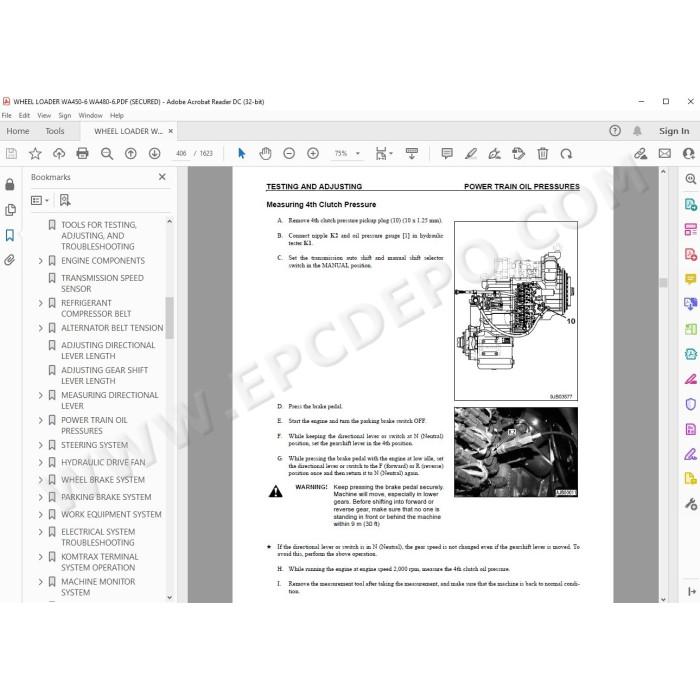
Task: Open TRANSMISSION SPEED SENSOR bookmark
Action: pyautogui.click(x=102, y=283)
